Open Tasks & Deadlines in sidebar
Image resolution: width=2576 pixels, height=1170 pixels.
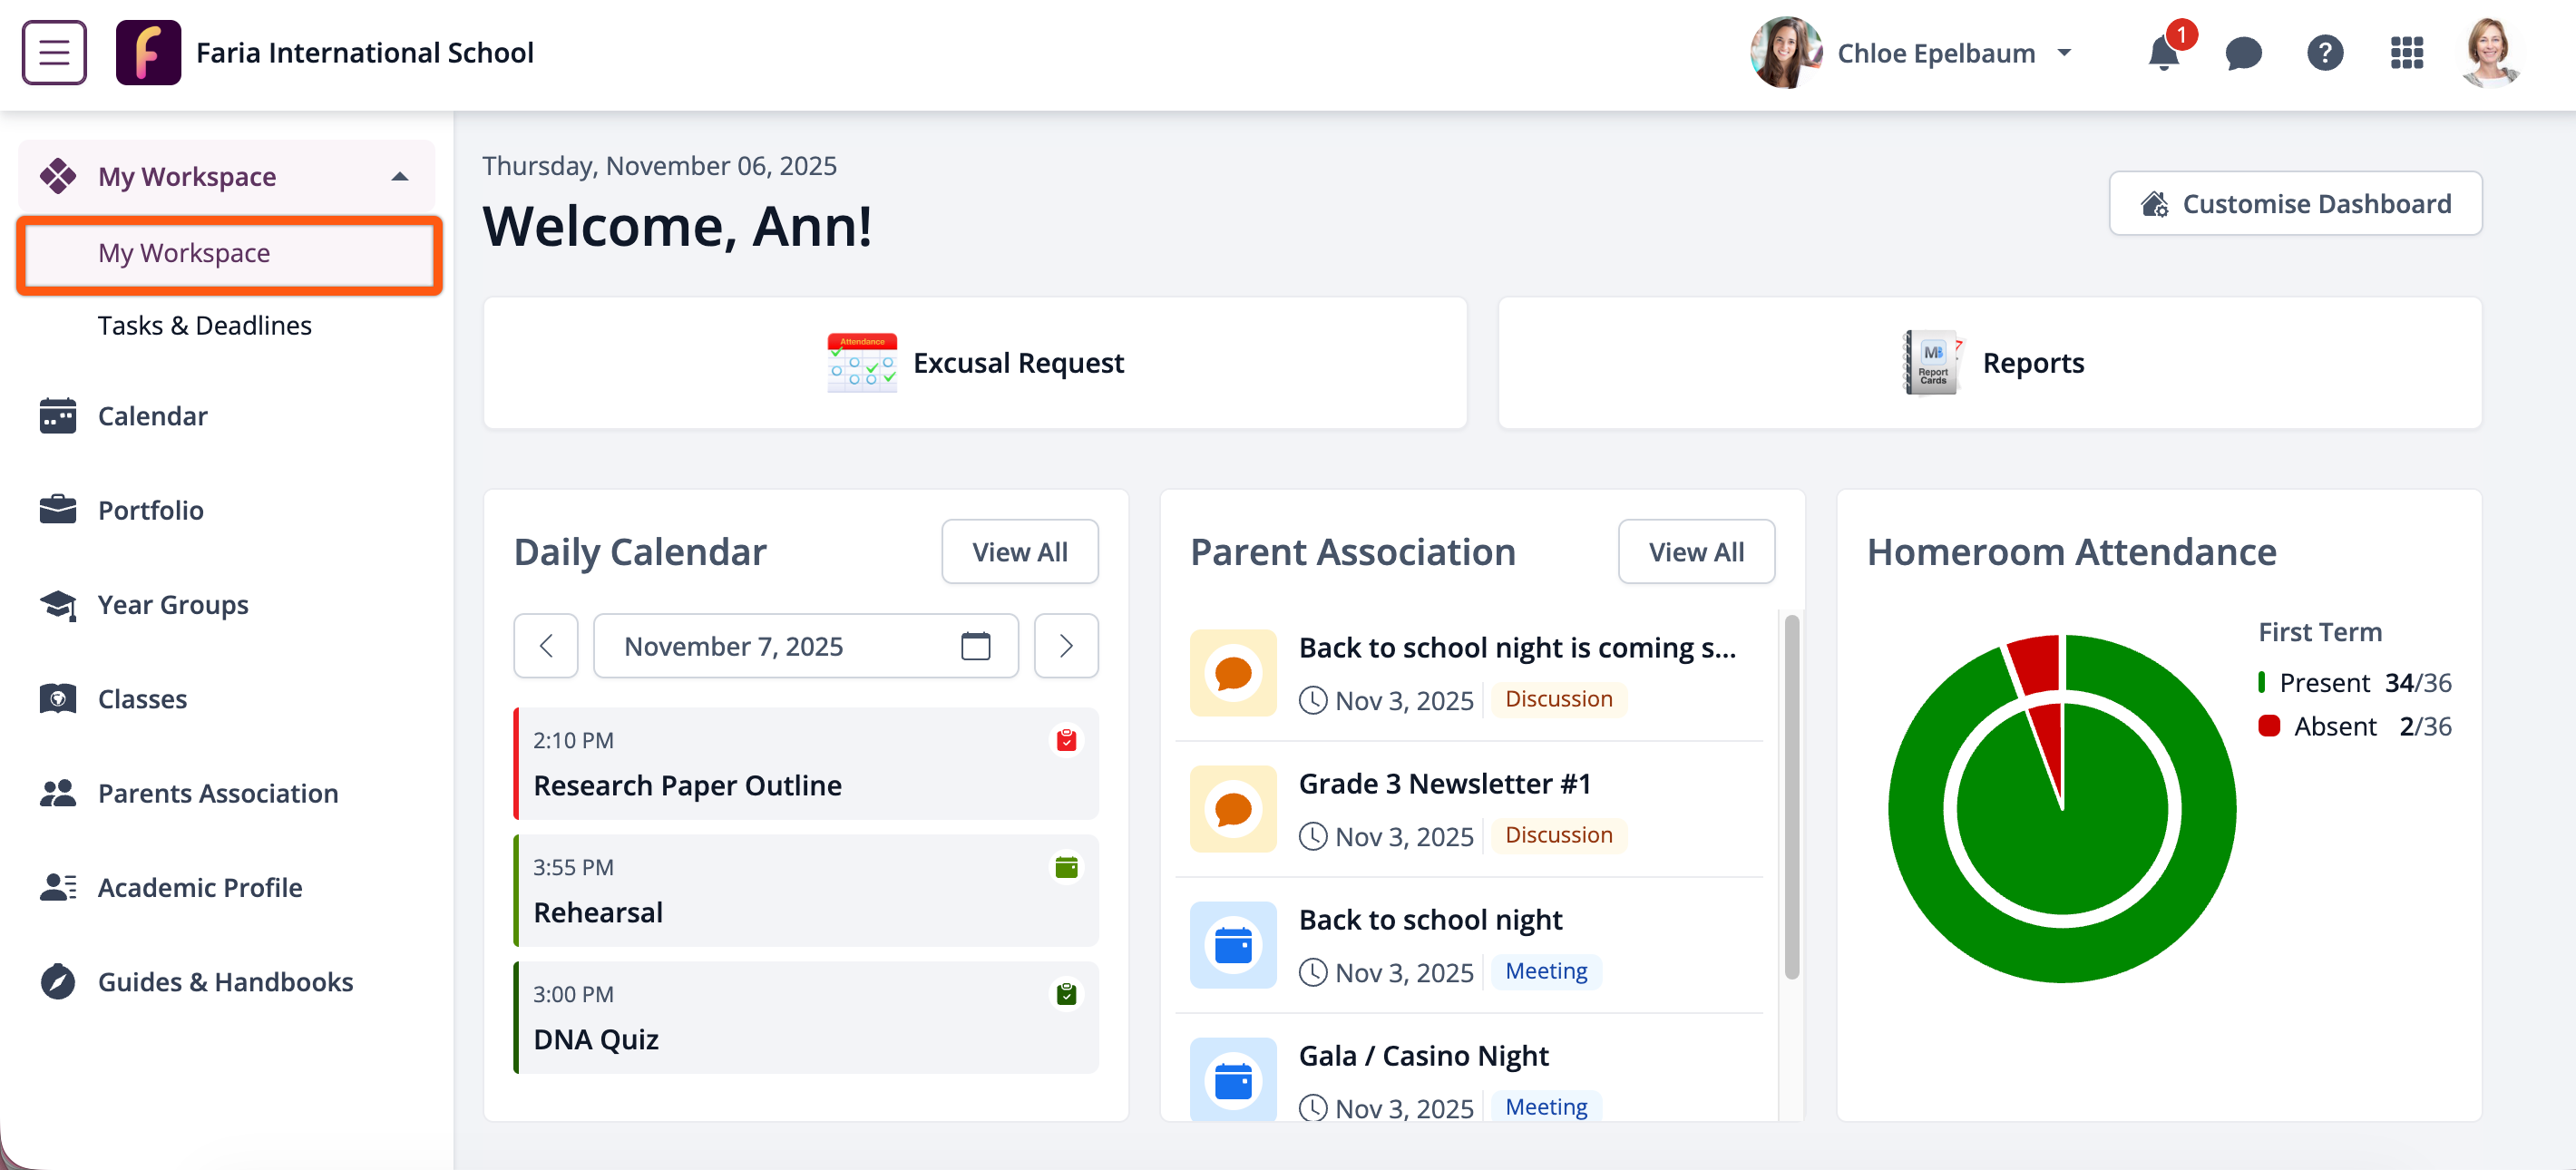[204, 326]
